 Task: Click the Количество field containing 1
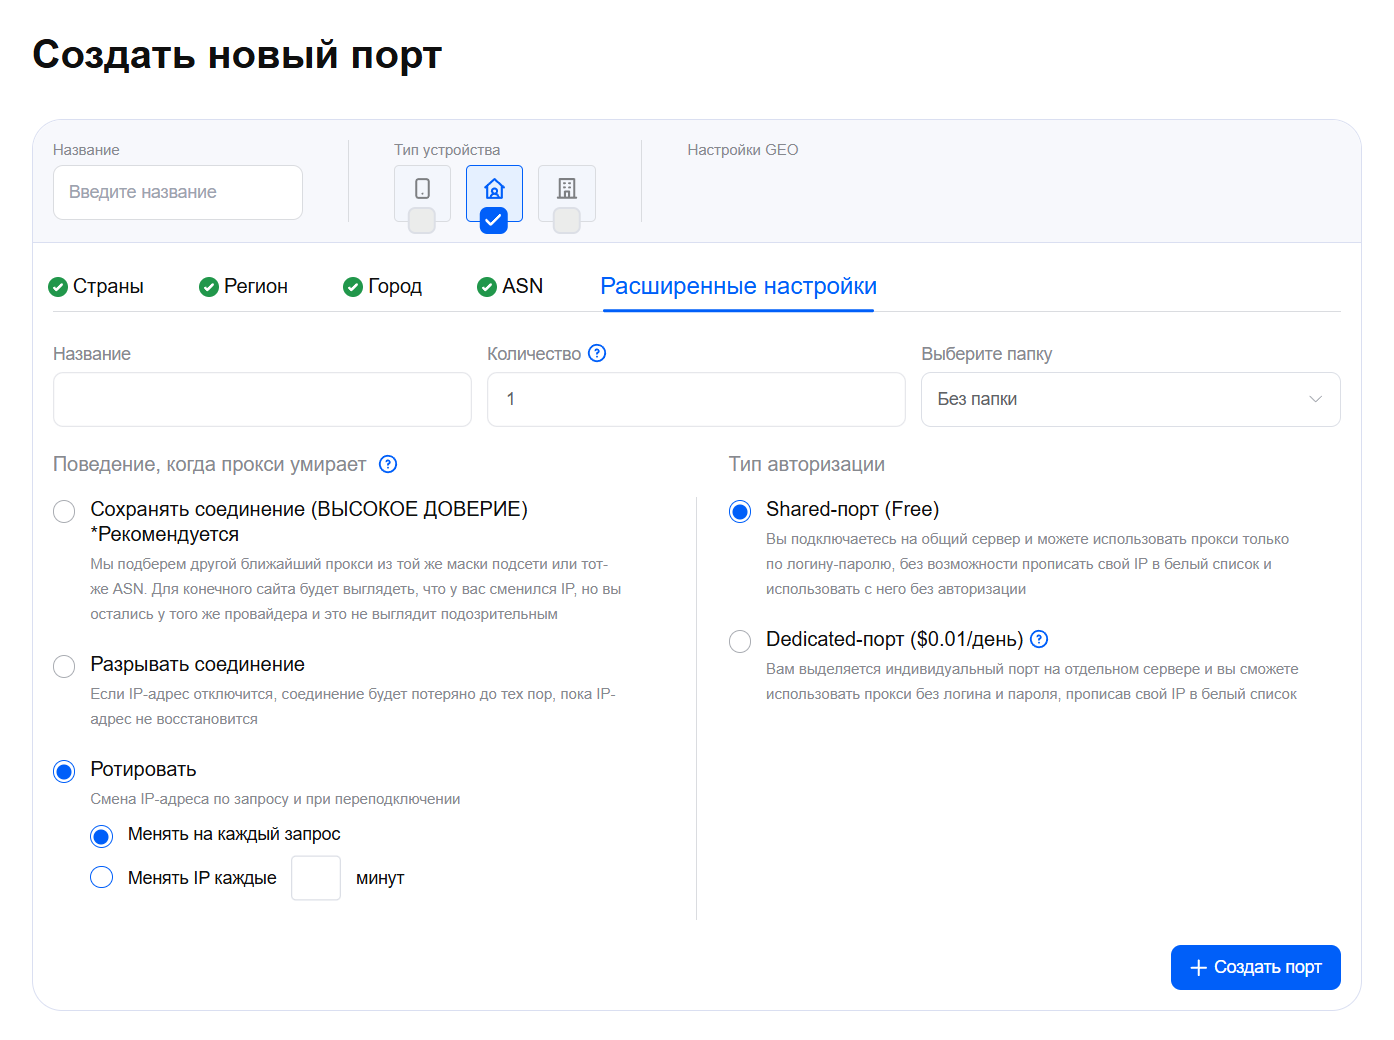696,399
